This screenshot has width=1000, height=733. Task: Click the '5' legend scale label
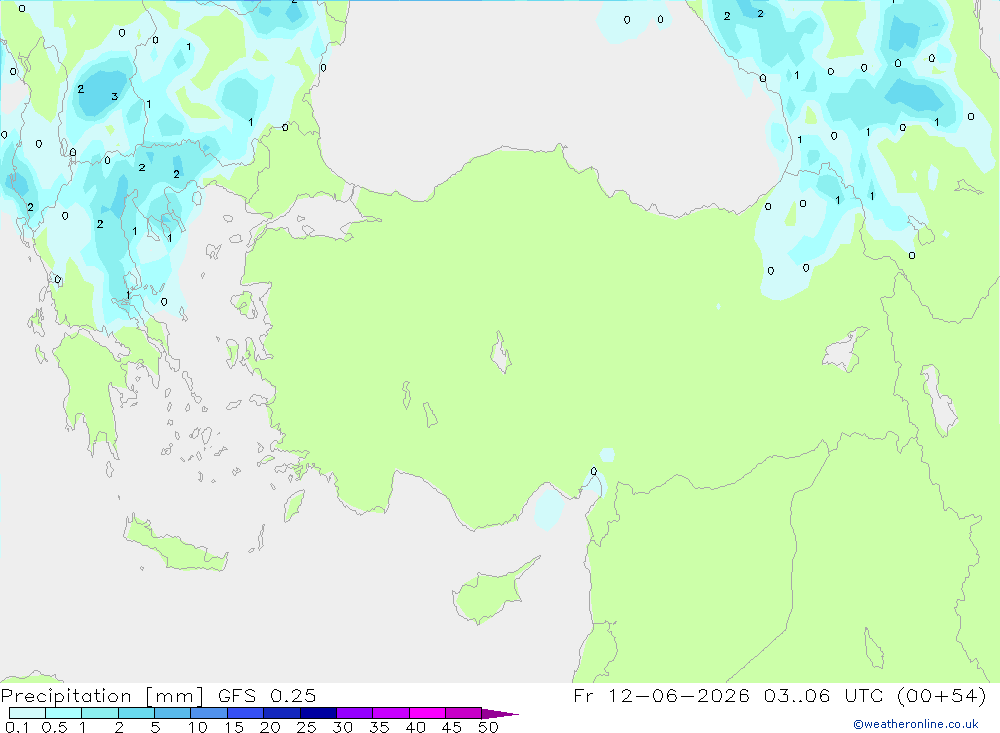click(x=155, y=727)
